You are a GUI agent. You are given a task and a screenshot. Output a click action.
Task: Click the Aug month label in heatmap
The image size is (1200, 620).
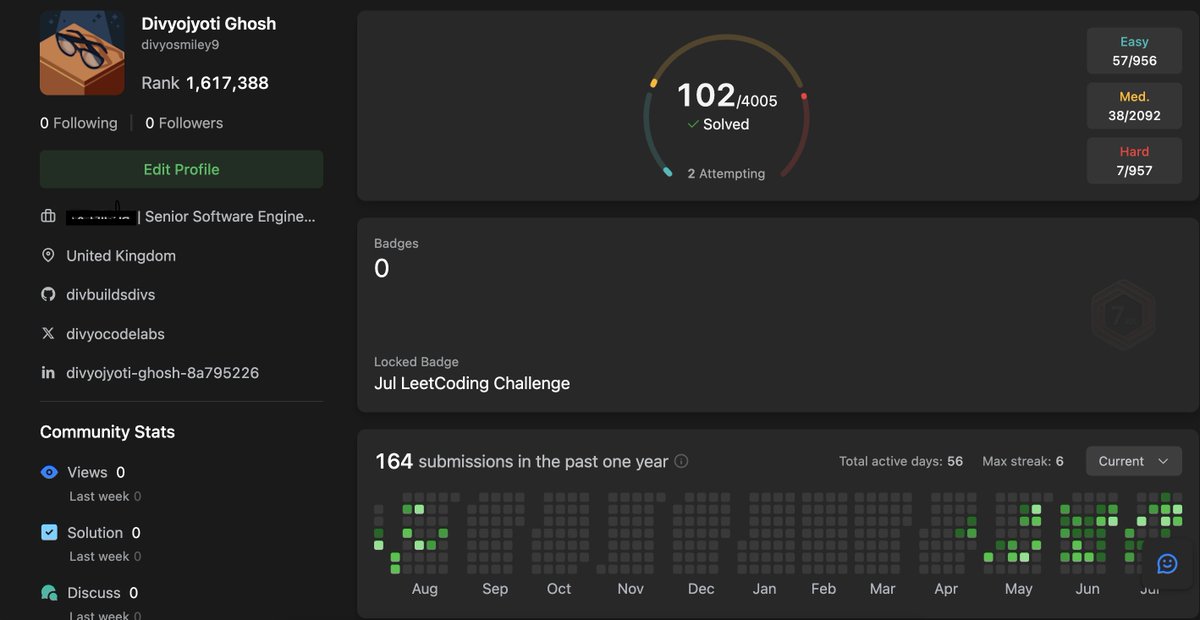tap(425, 589)
